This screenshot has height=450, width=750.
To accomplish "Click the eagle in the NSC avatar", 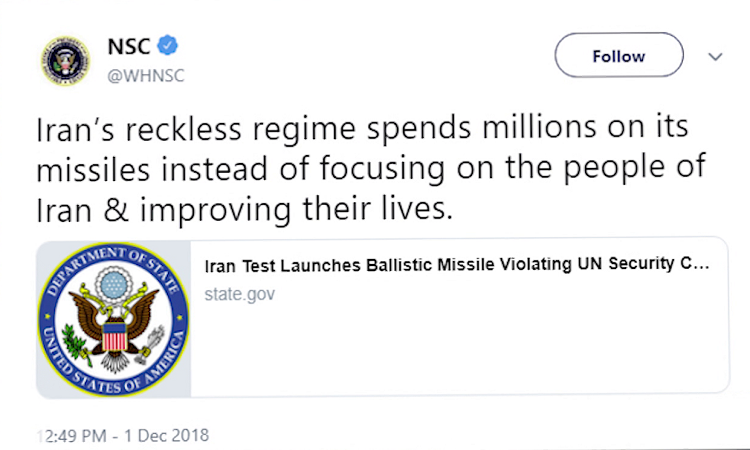I will point(66,62).
